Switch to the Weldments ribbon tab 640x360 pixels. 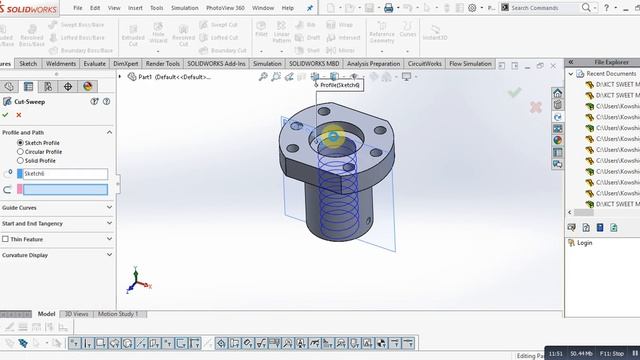pos(60,64)
